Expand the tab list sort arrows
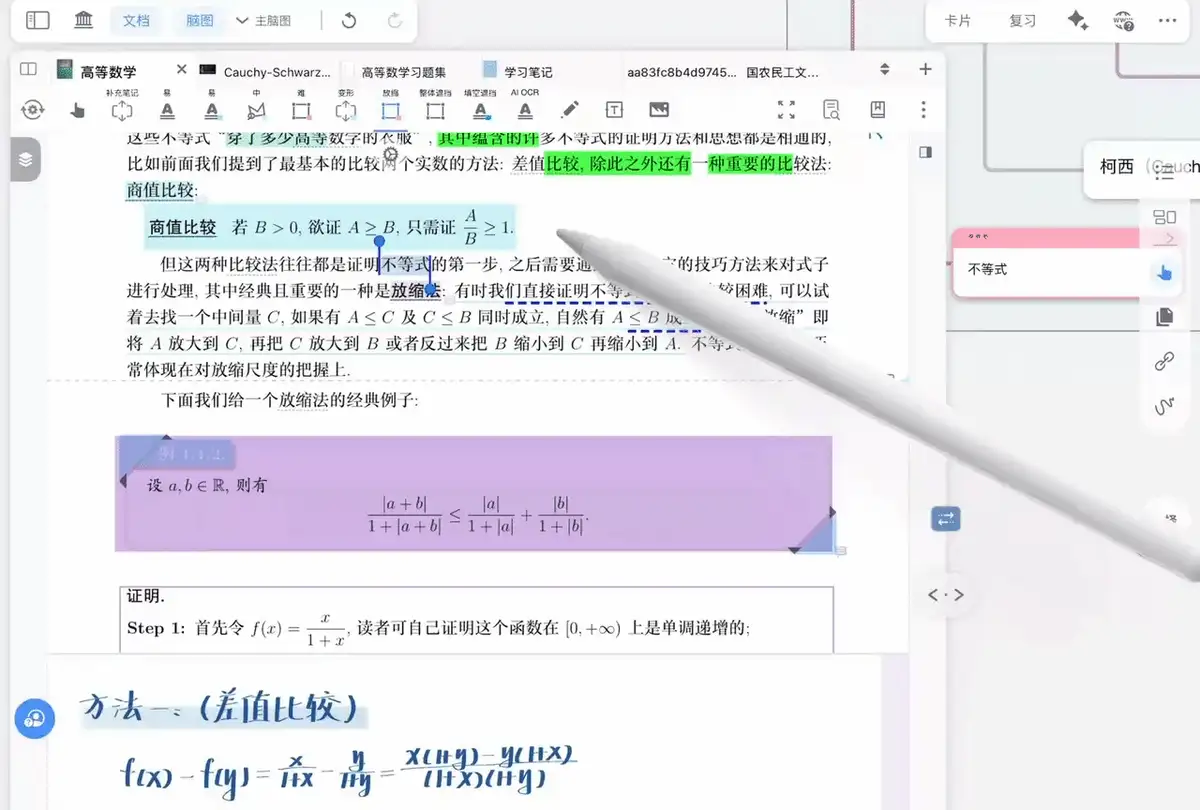The width and height of the screenshot is (1200, 810). (x=884, y=69)
